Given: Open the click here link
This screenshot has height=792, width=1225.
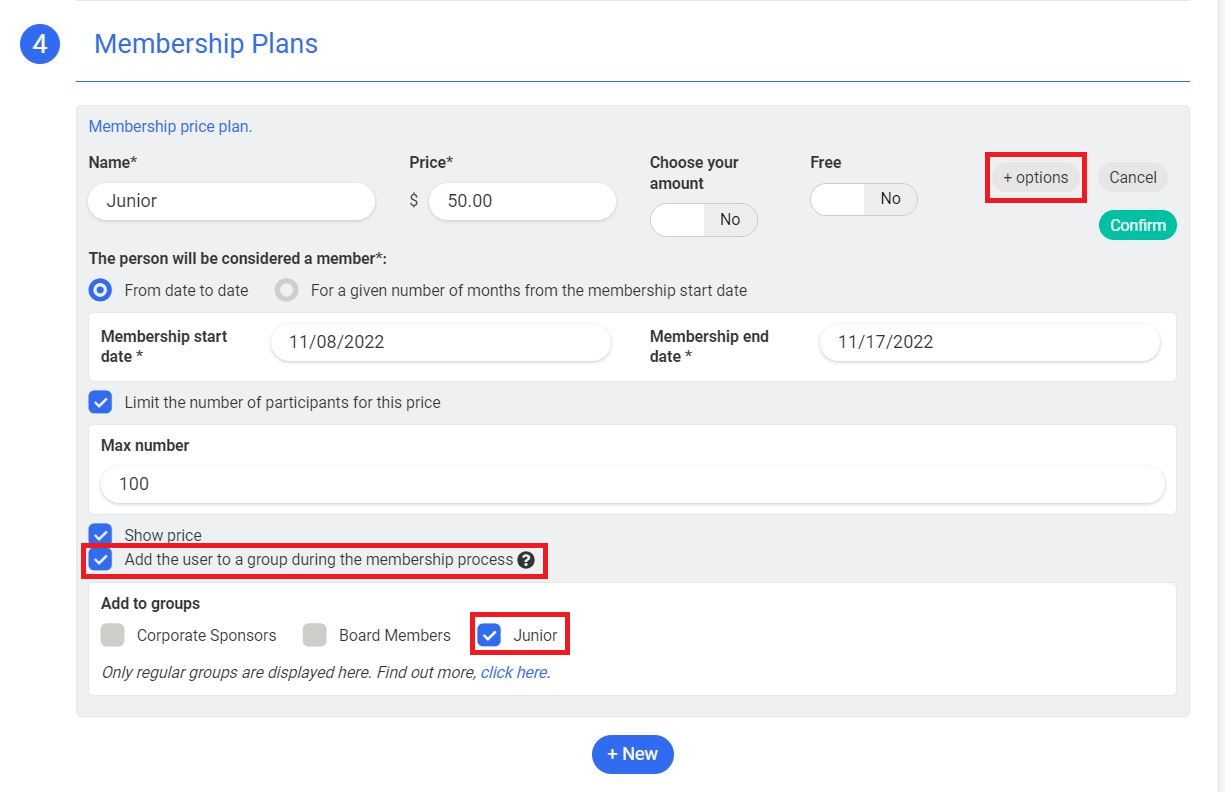Looking at the screenshot, I should click(513, 673).
